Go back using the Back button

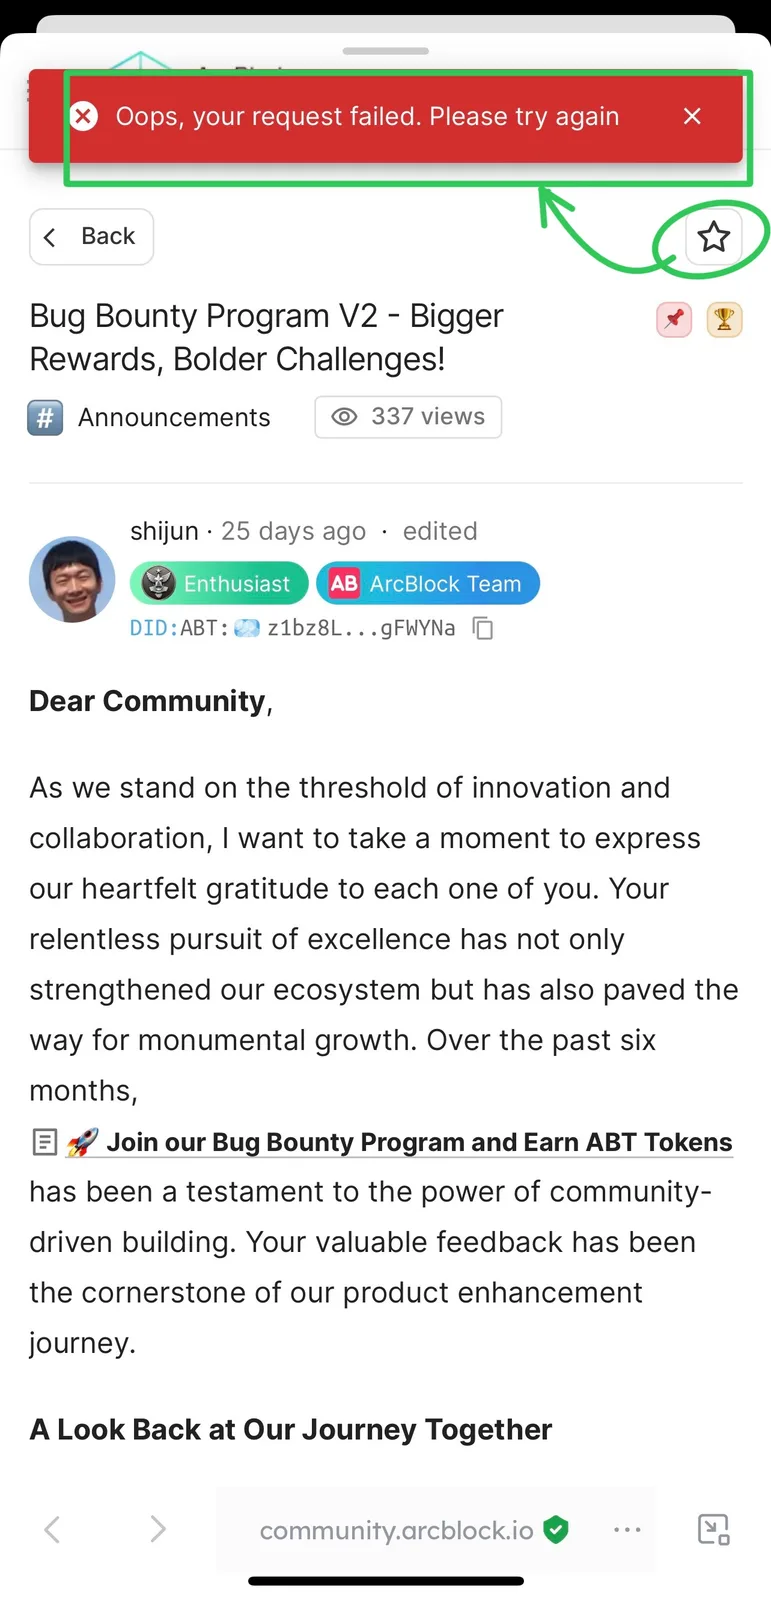click(x=92, y=237)
